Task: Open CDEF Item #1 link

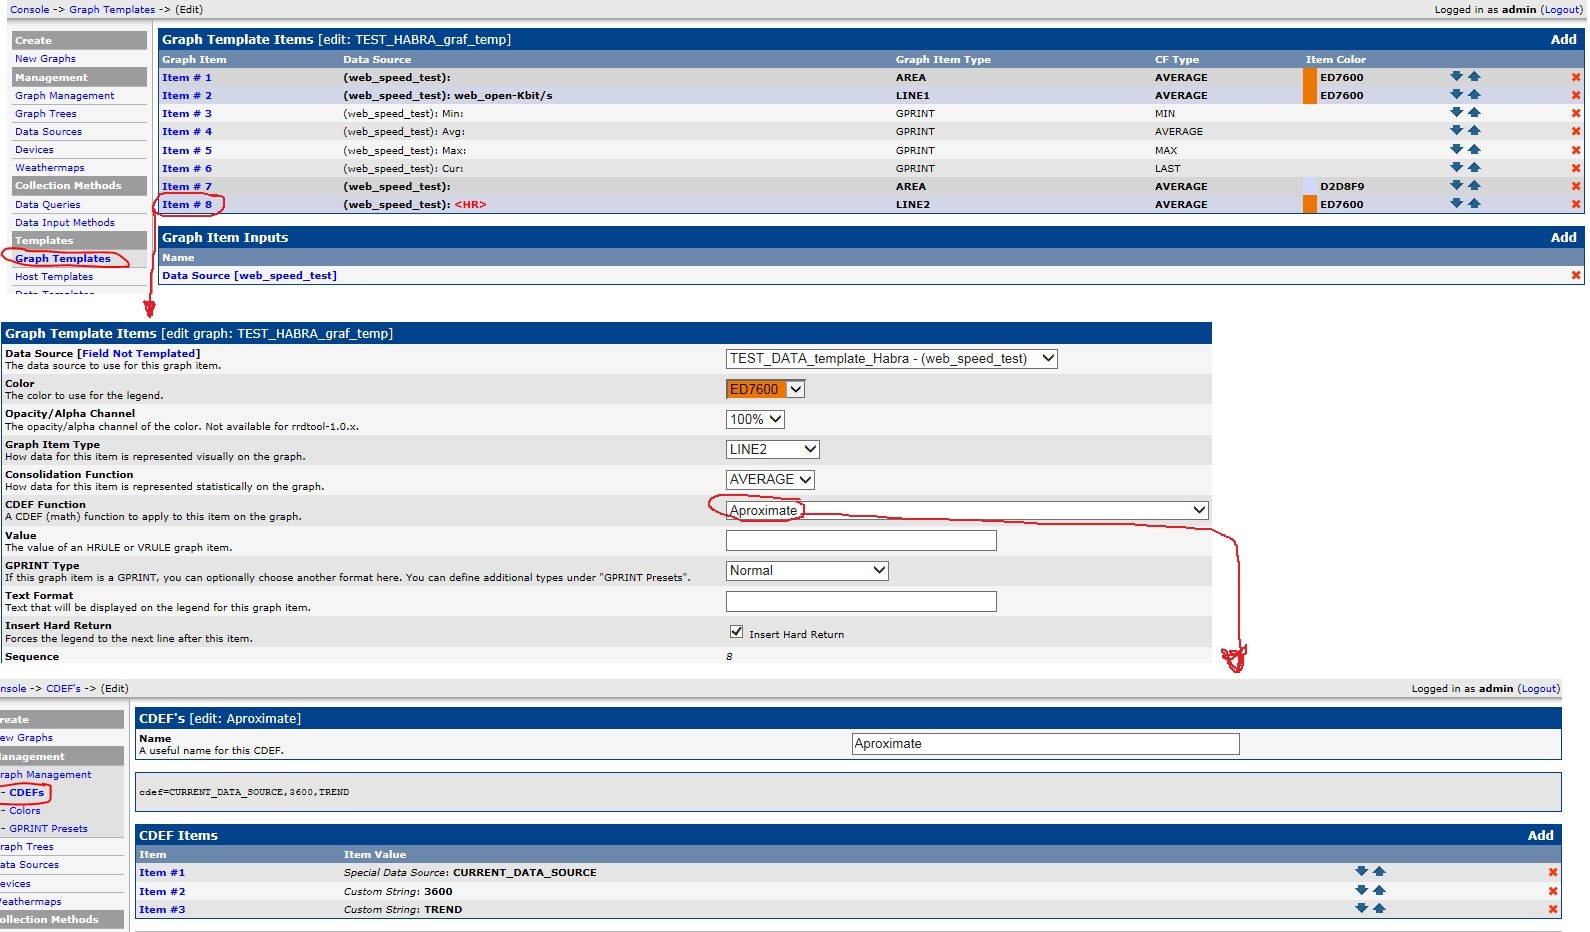Action: tap(162, 872)
